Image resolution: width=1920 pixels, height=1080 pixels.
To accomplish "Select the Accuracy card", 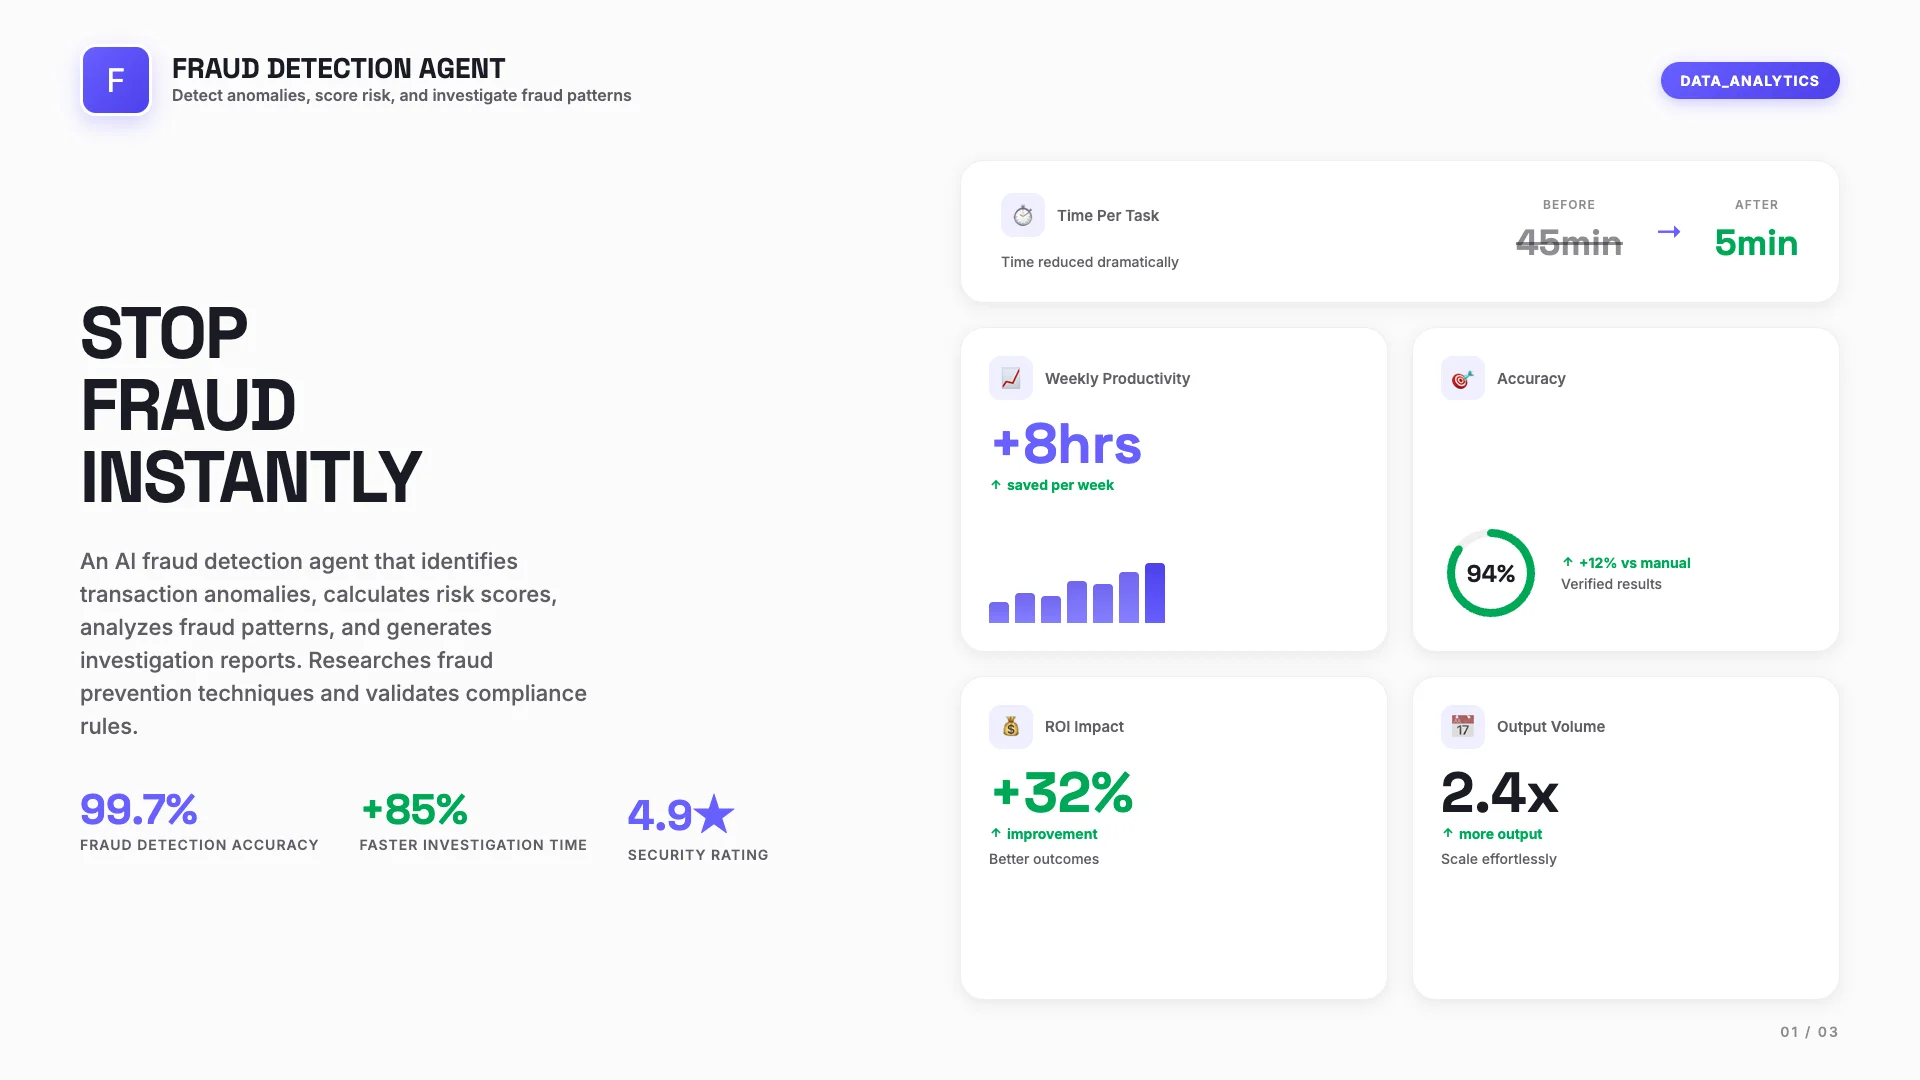I will coord(1625,489).
